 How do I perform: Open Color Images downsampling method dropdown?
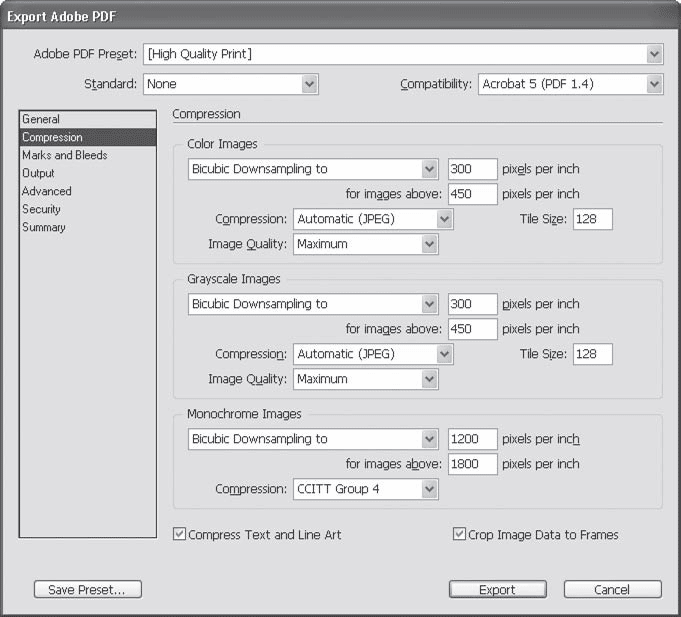(x=313, y=169)
